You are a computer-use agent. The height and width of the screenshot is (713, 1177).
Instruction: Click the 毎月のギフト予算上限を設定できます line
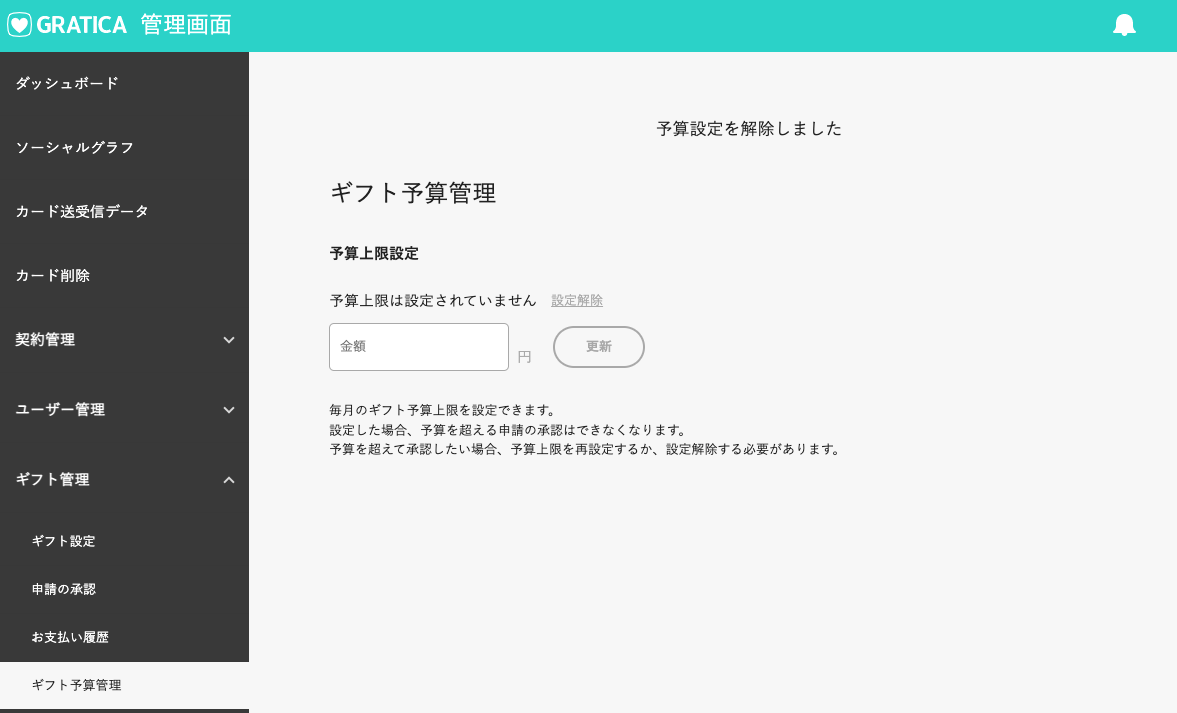pyautogui.click(x=444, y=411)
